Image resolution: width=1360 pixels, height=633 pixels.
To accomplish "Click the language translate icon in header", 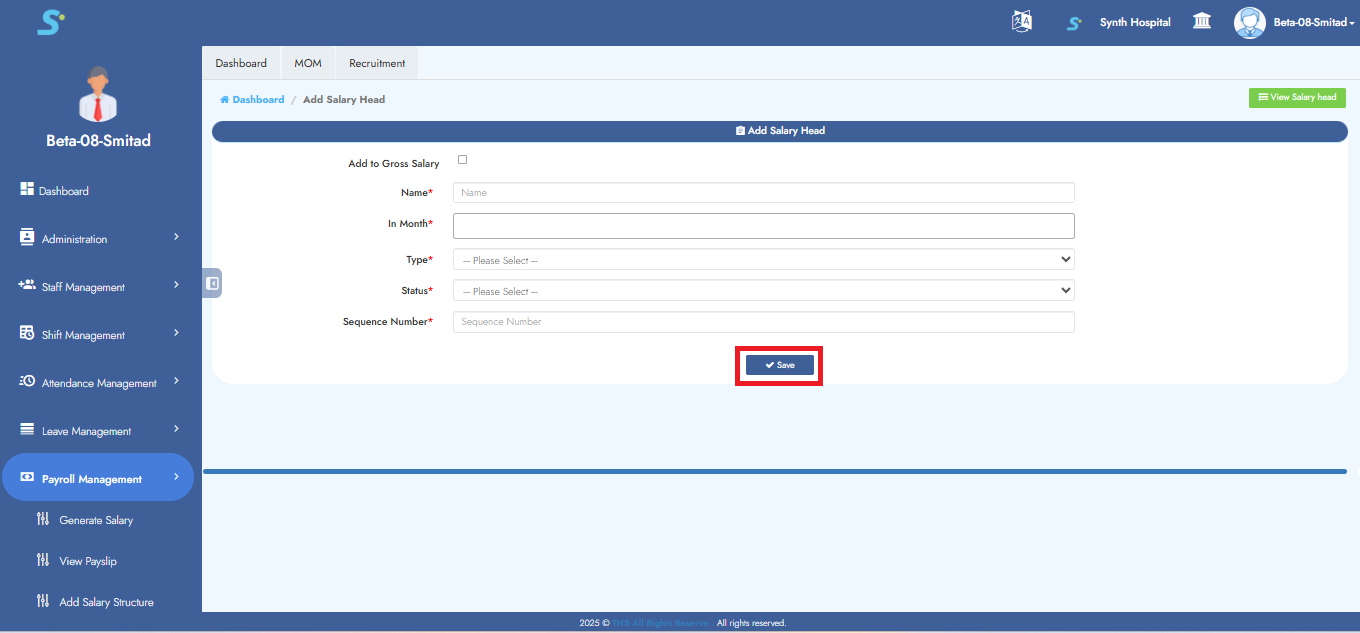I will [x=1021, y=22].
